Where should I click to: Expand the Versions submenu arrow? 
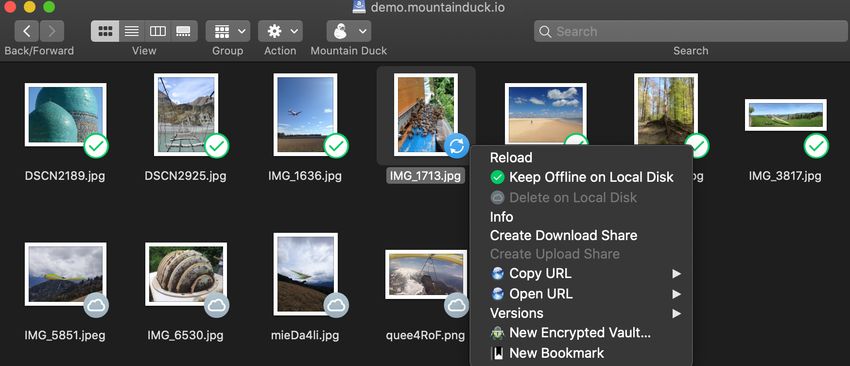(677, 313)
